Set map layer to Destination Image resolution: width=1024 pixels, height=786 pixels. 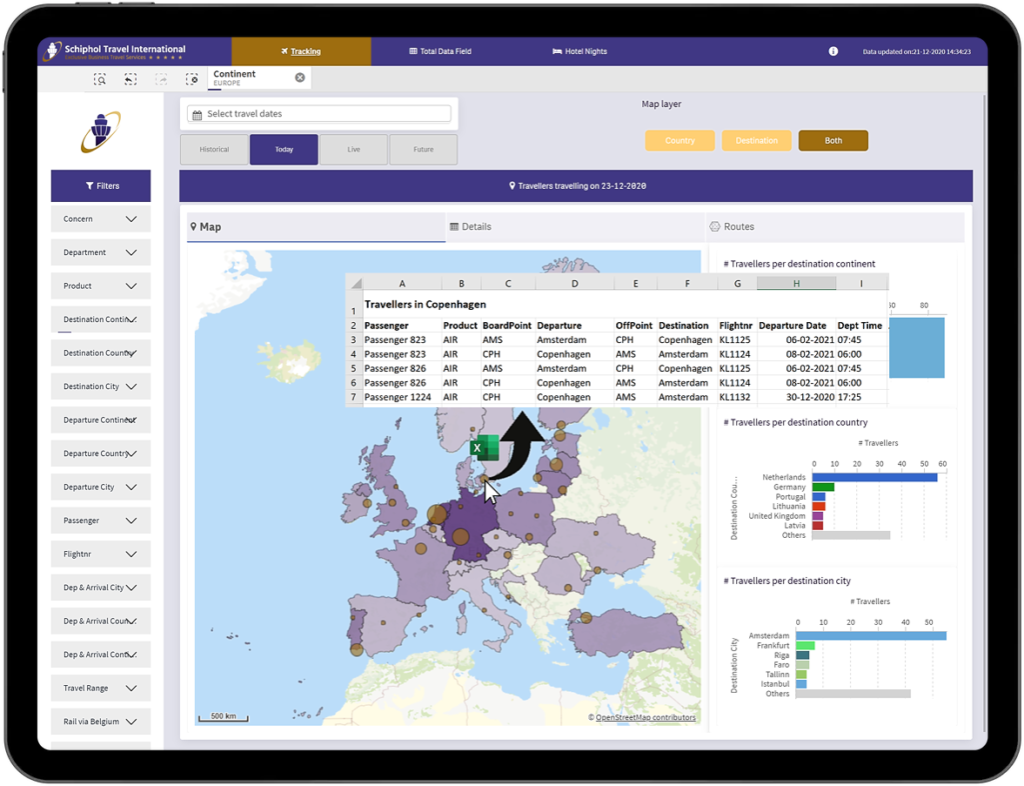click(756, 140)
